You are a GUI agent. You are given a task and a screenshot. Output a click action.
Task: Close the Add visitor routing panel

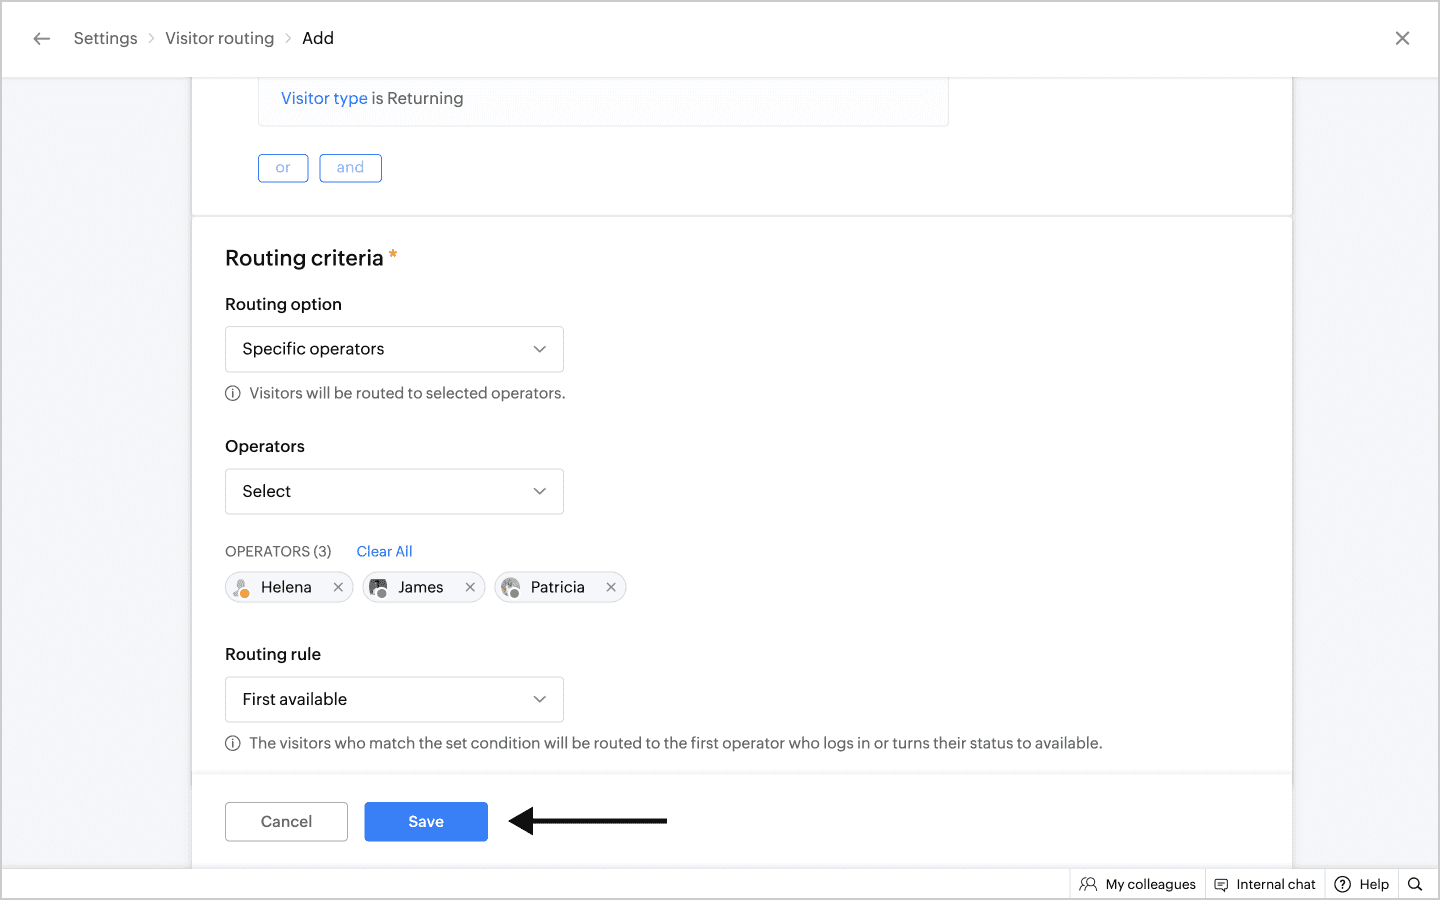[1402, 38]
